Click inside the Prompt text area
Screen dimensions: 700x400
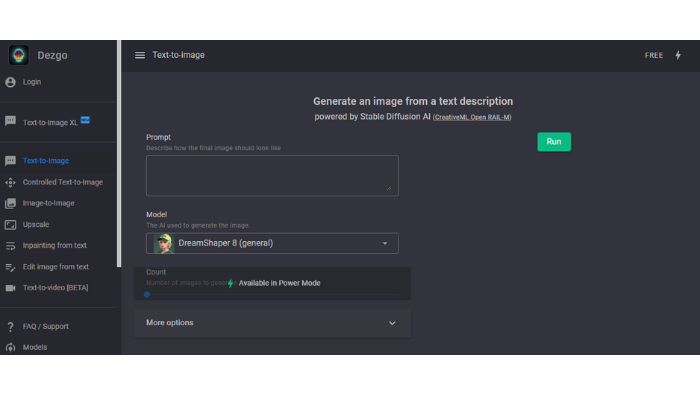(x=272, y=176)
